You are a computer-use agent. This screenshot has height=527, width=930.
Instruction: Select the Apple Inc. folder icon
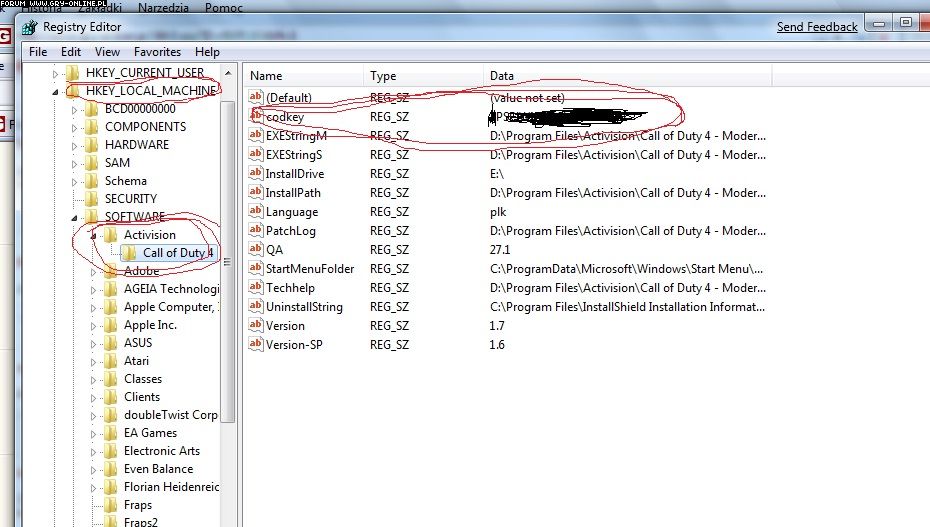[x=110, y=325]
